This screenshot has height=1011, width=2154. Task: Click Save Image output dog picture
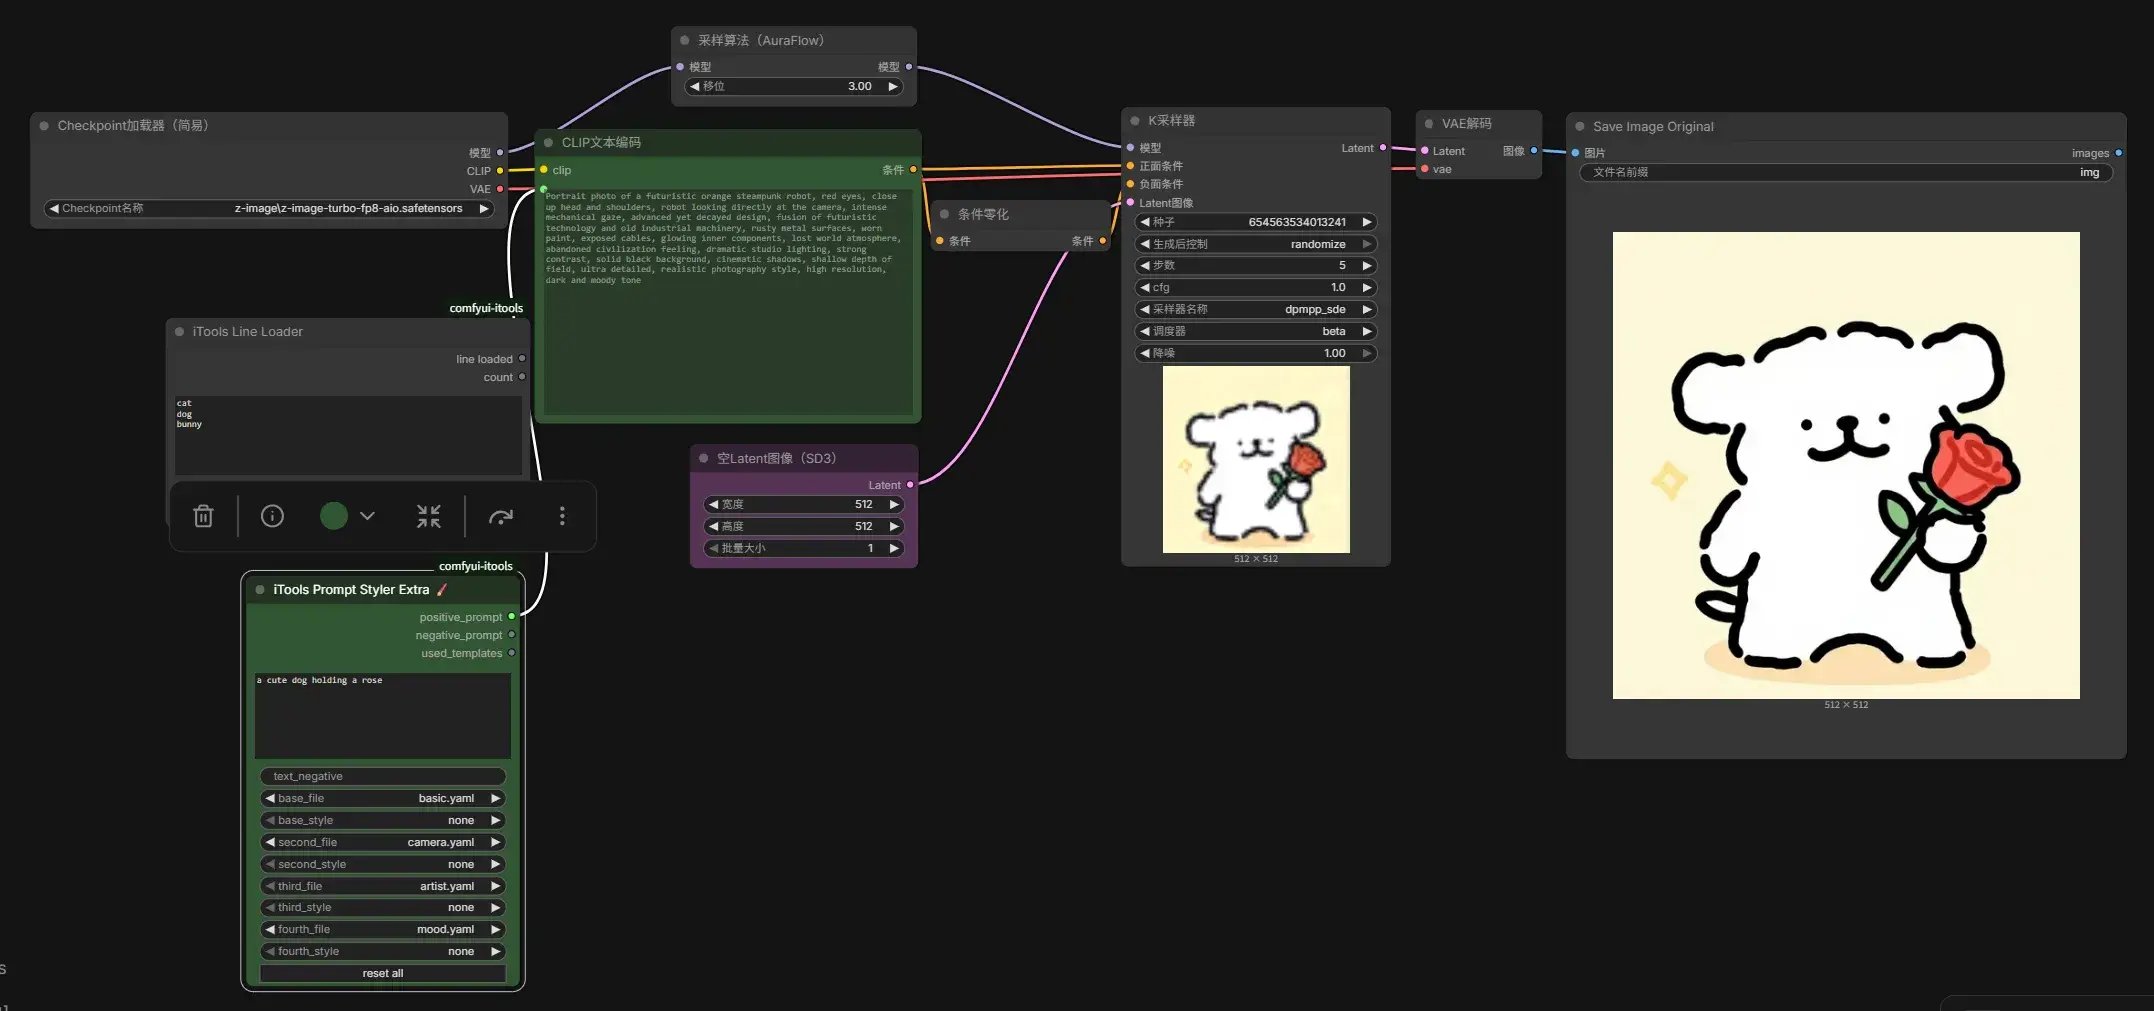[x=1846, y=465]
